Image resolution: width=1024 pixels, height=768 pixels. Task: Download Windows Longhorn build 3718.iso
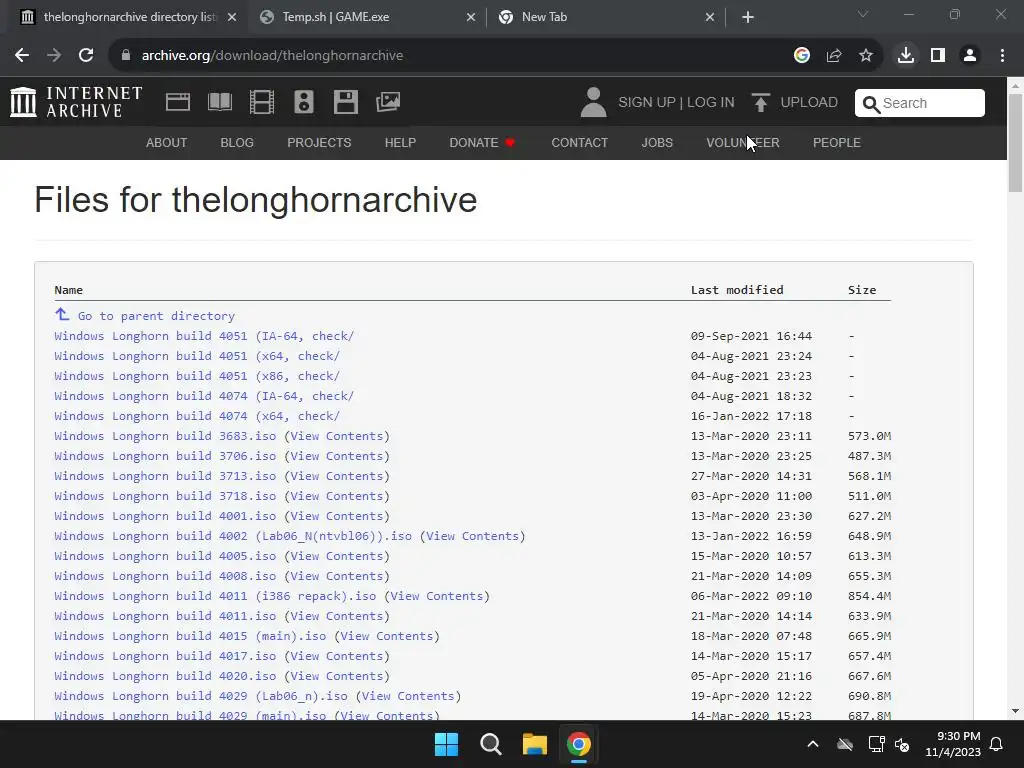(165, 496)
